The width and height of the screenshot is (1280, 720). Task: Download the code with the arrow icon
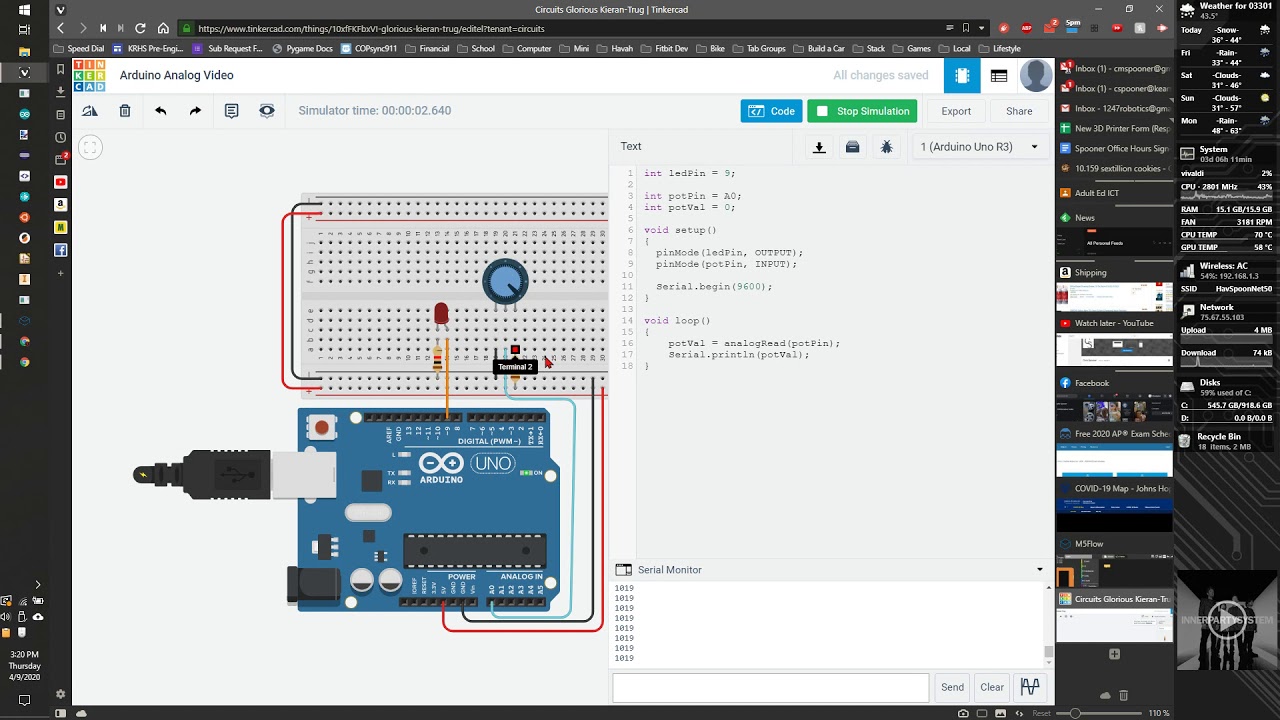coord(819,147)
